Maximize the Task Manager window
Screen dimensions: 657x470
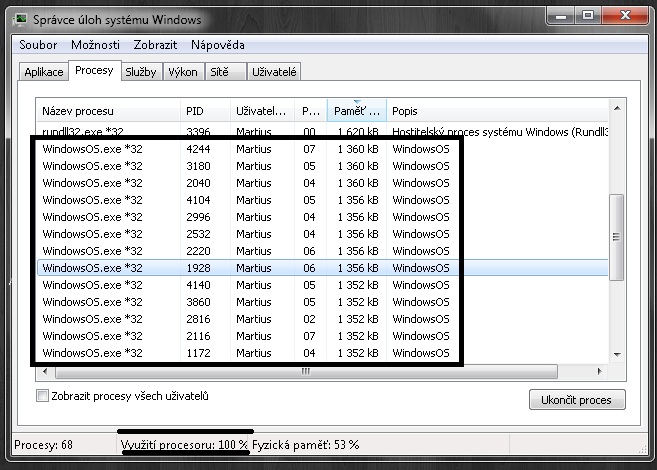pyautogui.click(x=588, y=16)
